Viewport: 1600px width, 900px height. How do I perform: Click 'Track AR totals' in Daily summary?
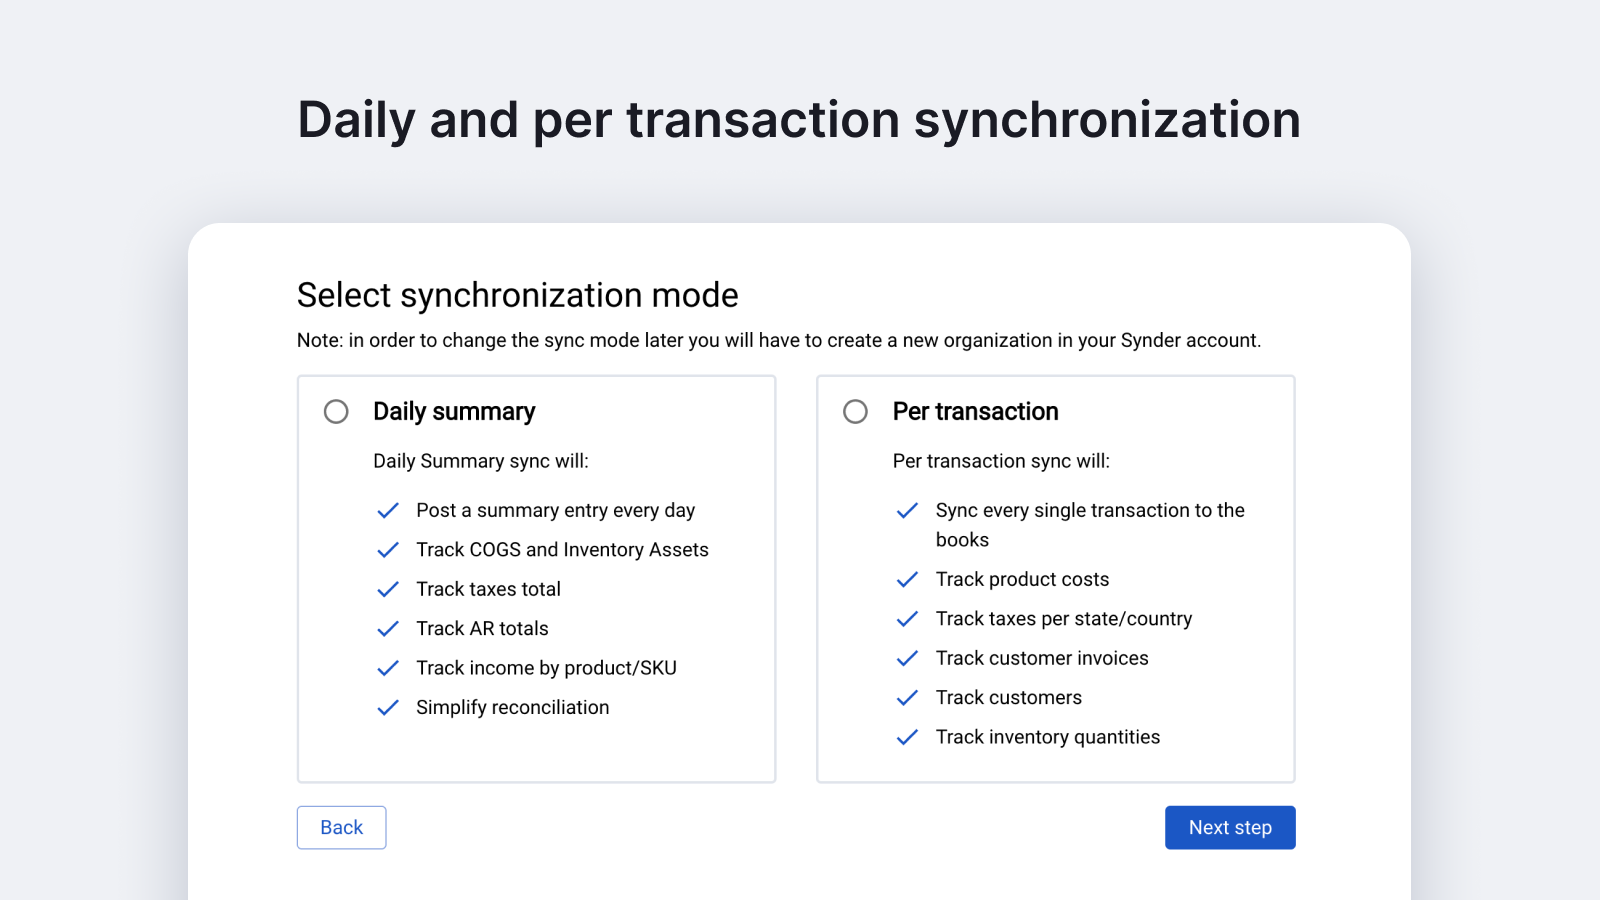coord(482,628)
